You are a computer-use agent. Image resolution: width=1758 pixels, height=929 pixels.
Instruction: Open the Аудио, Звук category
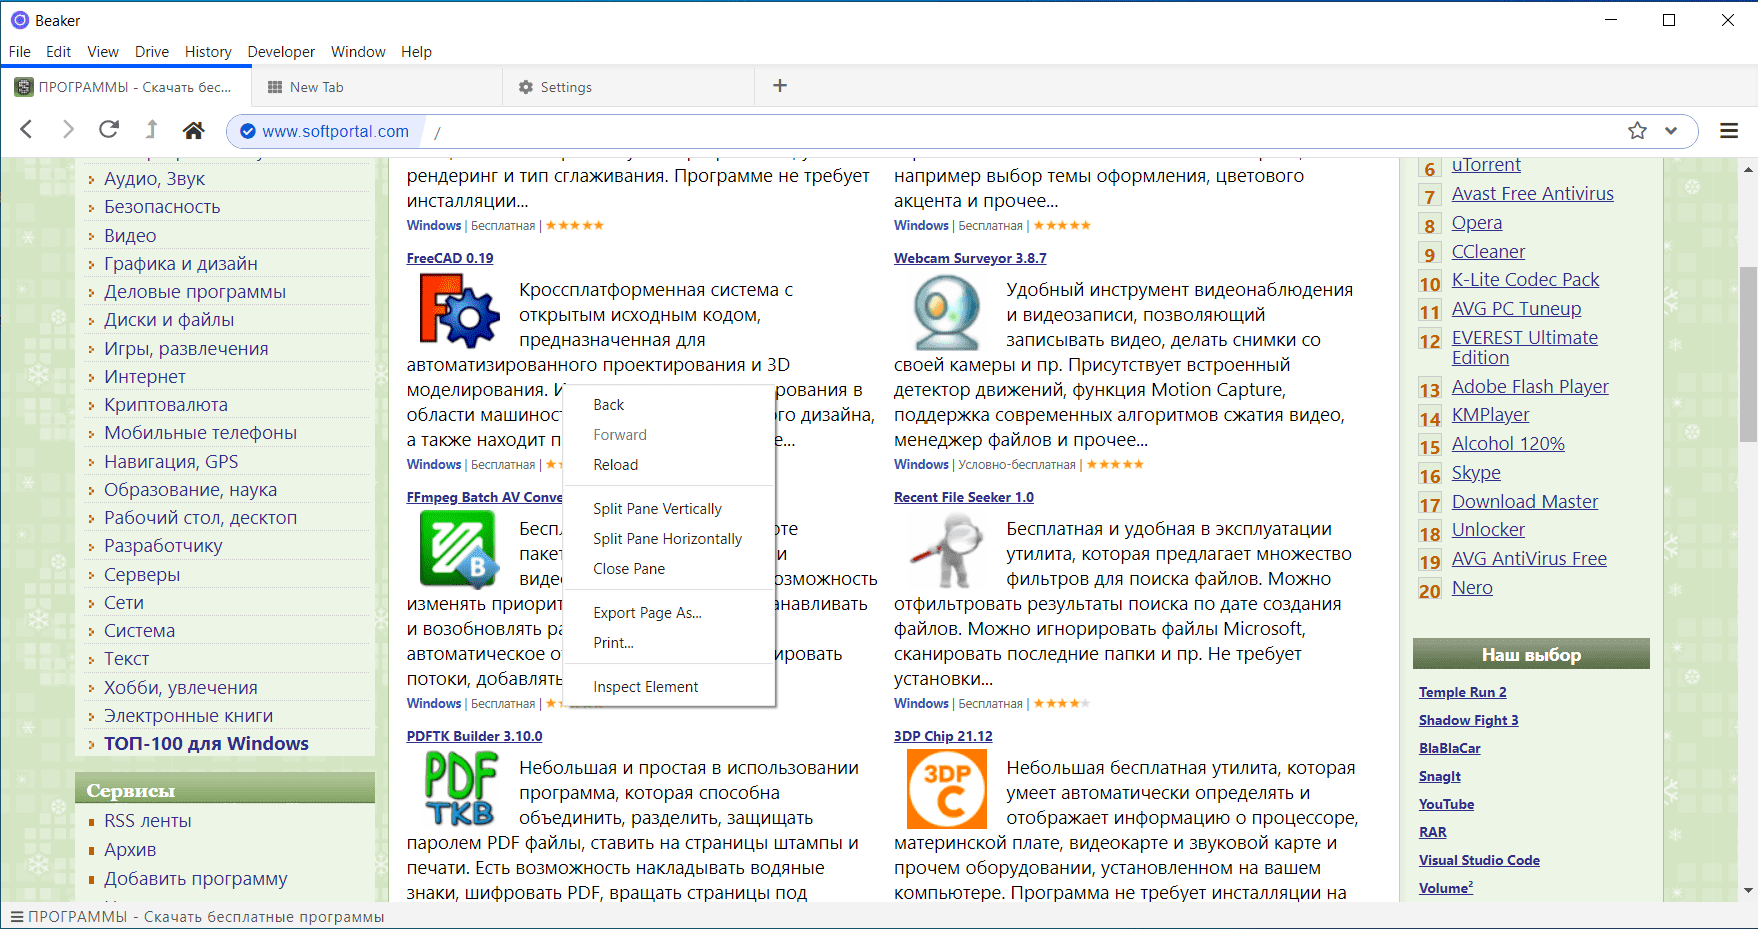tap(154, 179)
